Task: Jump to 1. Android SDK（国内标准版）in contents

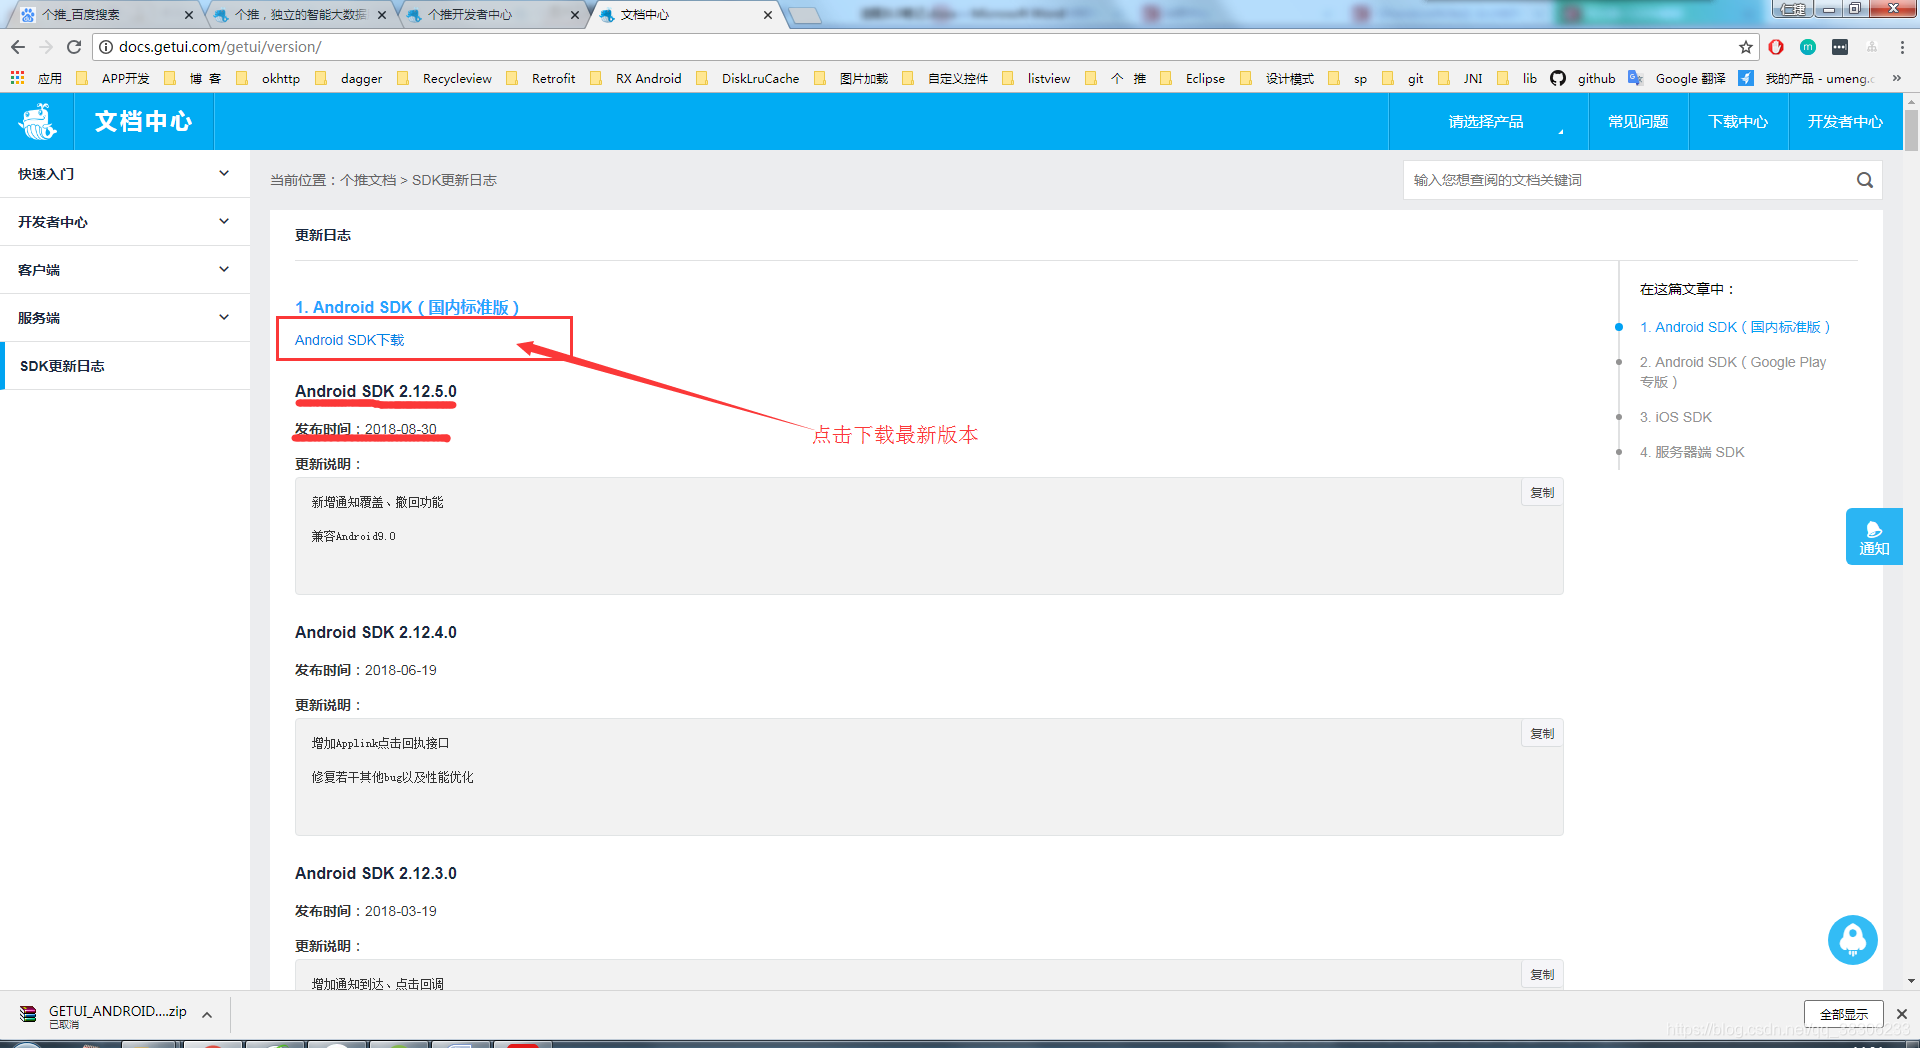Action: (1735, 327)
